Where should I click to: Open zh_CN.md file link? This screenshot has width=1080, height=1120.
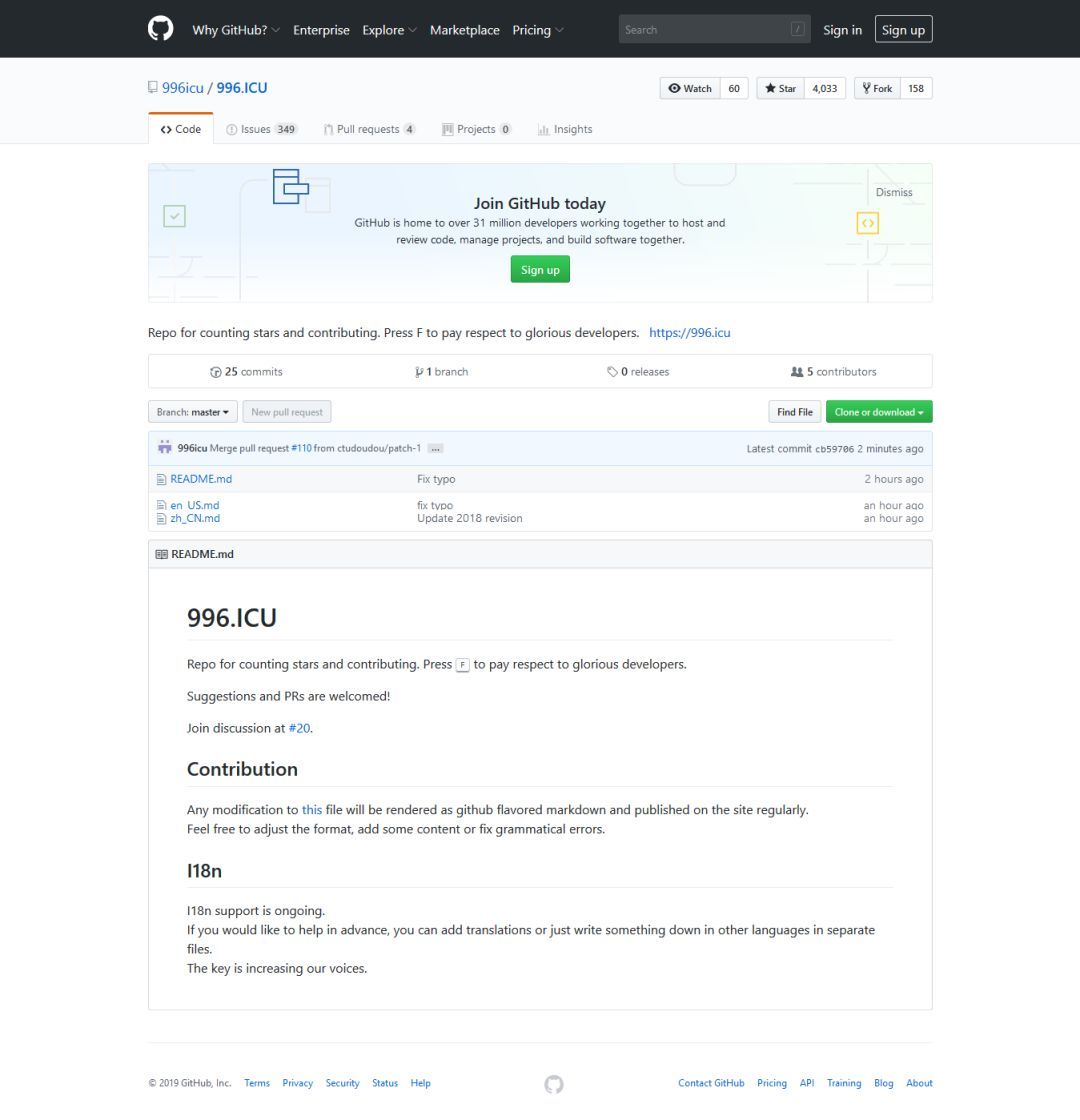click(x=195, y=519)
